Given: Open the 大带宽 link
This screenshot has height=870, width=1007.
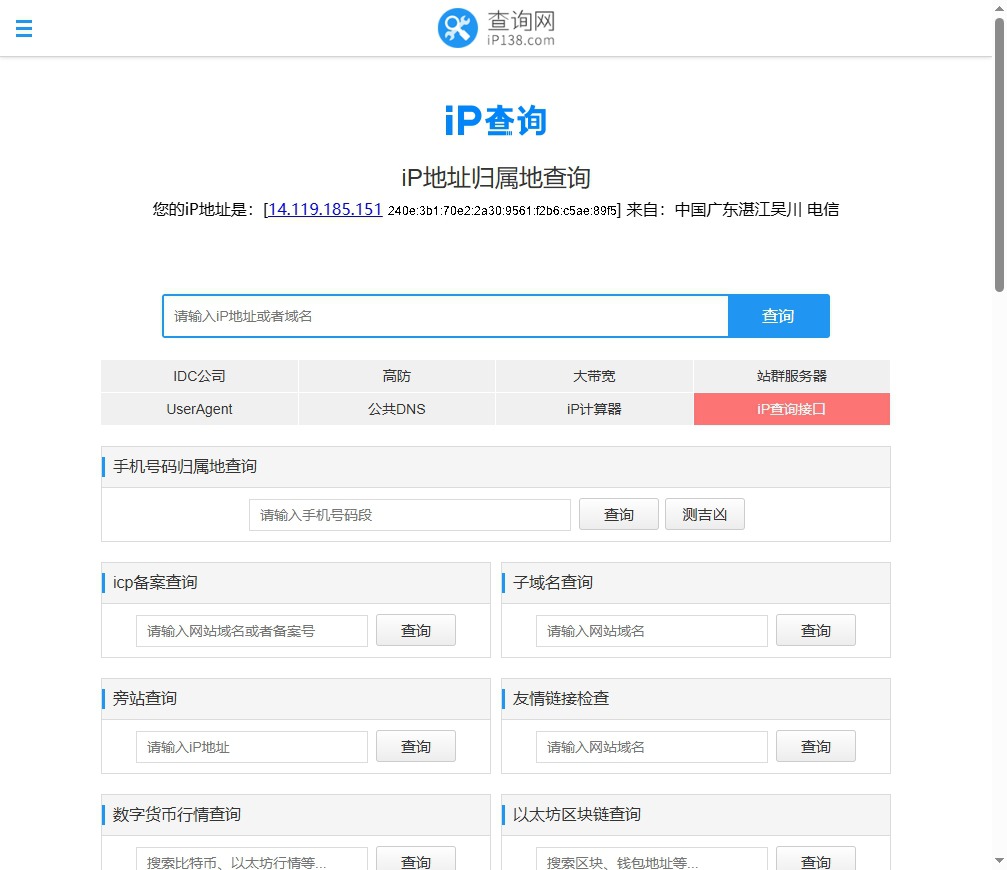Looking at the screenshot, I should pyautogui.click(x=593, y=376).
